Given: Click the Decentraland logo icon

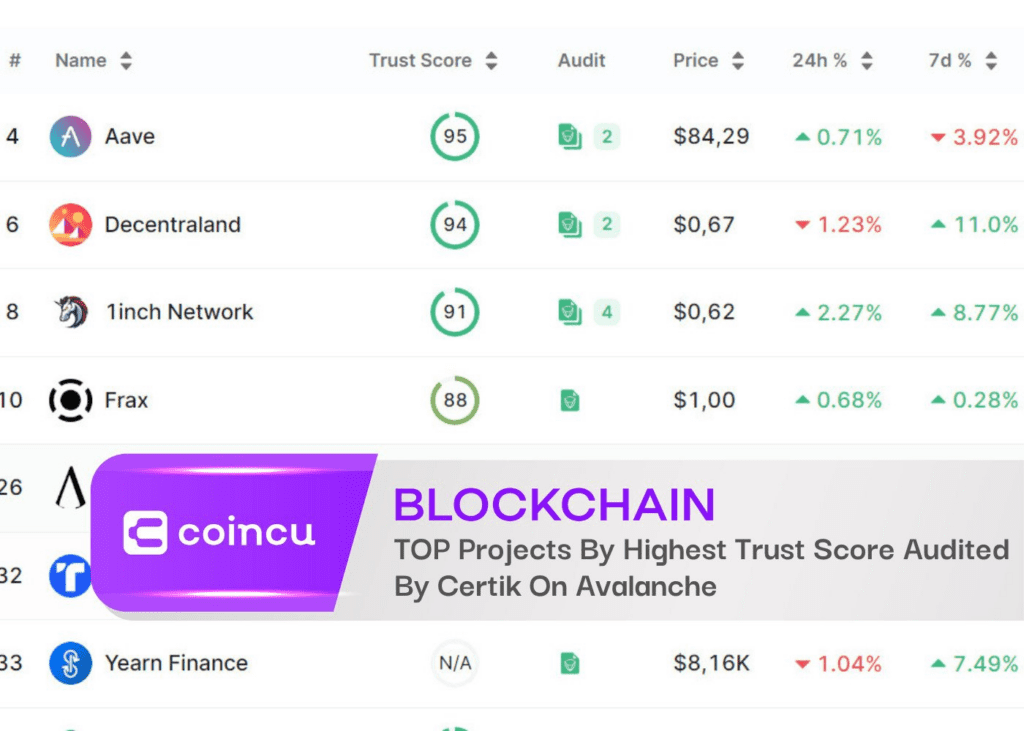Looking at the screenshot, I should [x=70, y=225].
